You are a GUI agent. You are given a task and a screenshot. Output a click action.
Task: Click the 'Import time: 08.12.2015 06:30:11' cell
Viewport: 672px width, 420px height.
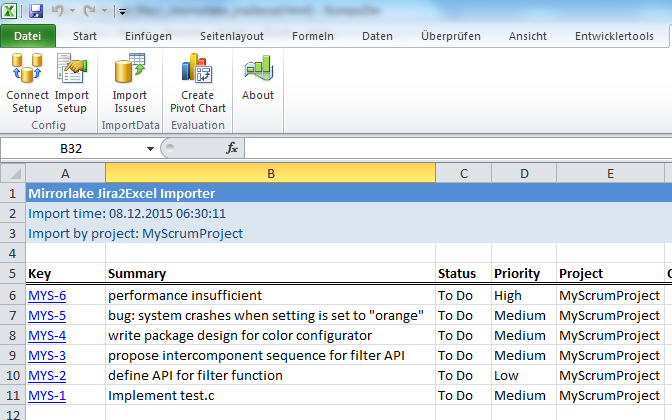(x=127, y=213)
